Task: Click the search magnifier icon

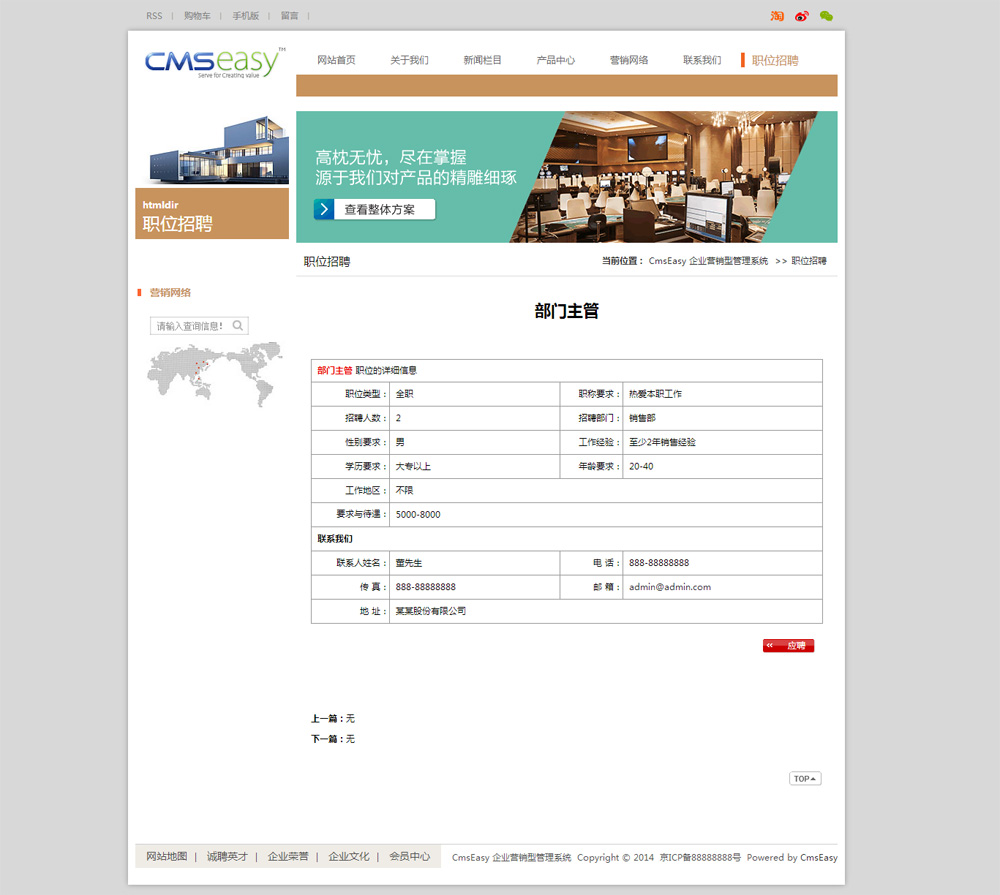Action: (238, 325)
